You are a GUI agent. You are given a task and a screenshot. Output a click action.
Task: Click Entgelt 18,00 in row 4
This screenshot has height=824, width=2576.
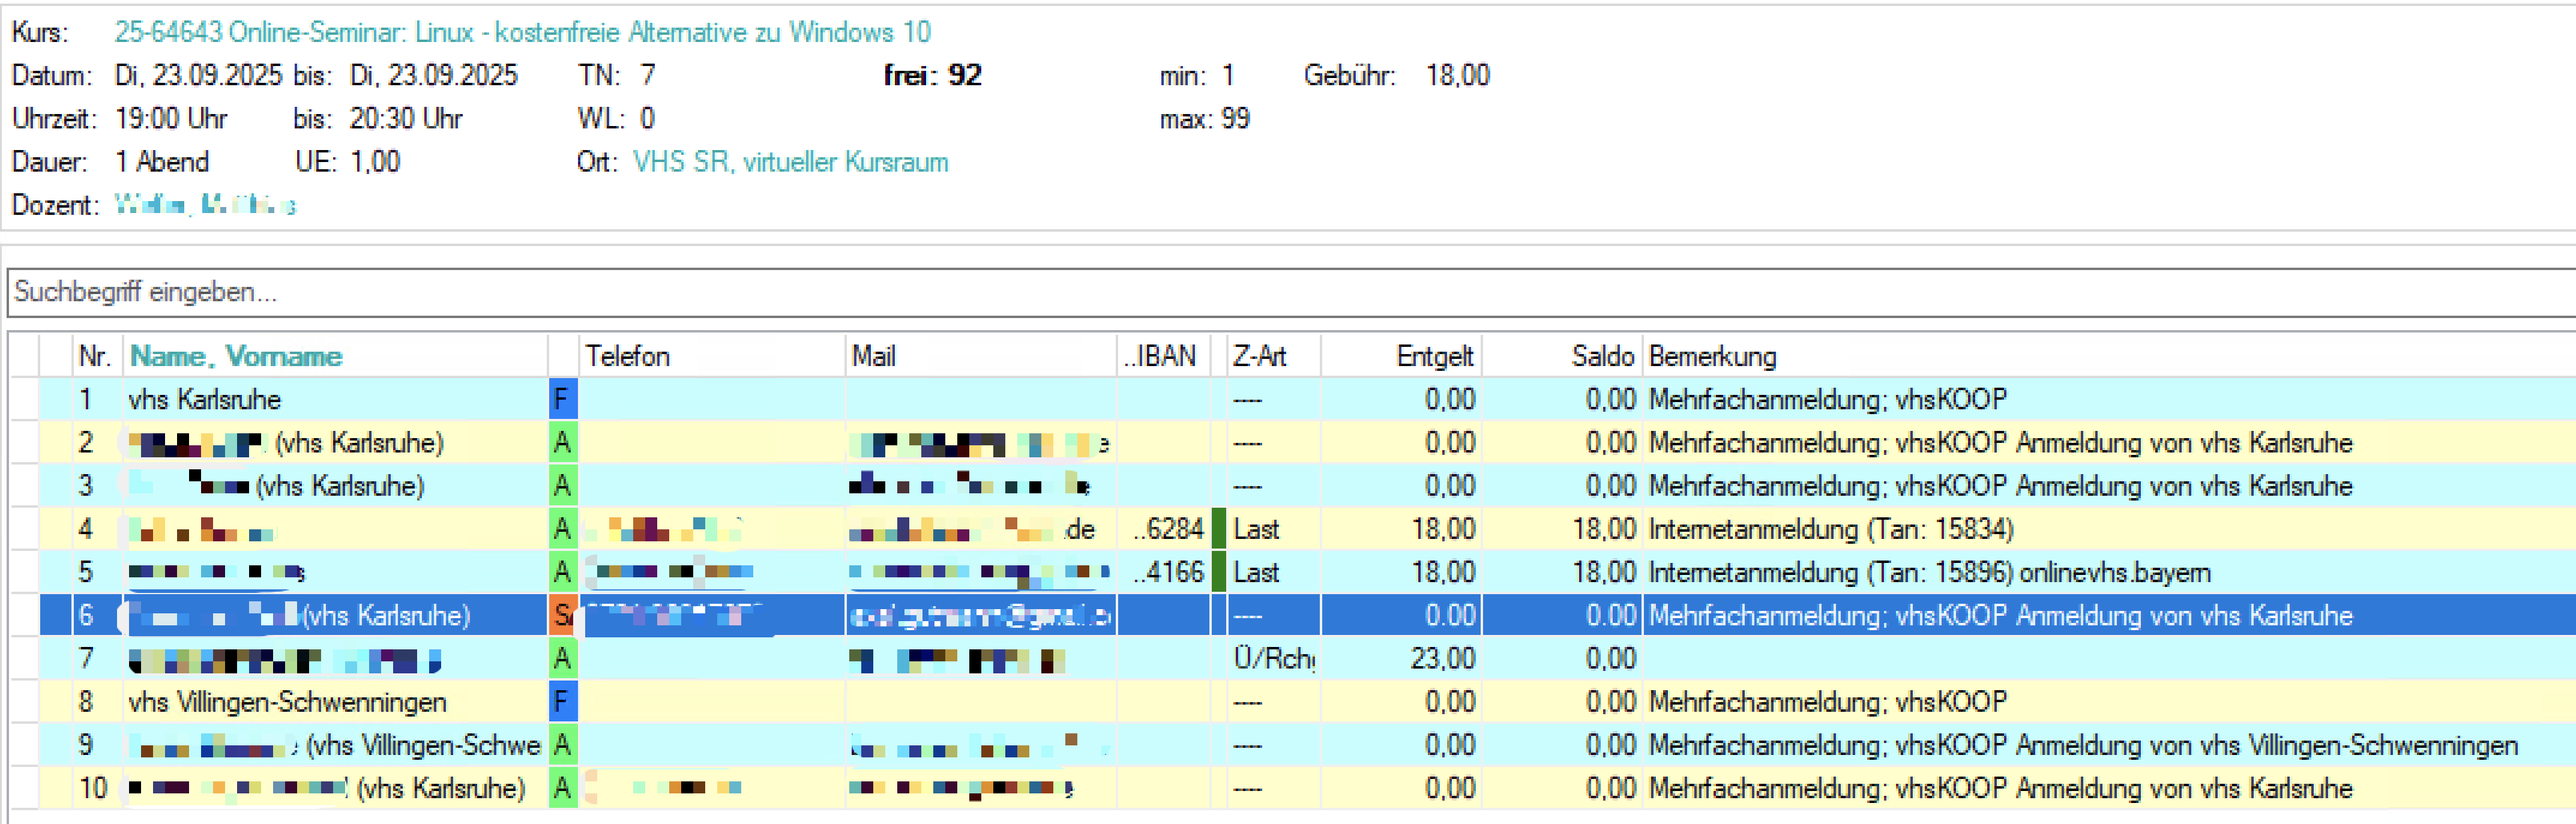coord(1442,529)
